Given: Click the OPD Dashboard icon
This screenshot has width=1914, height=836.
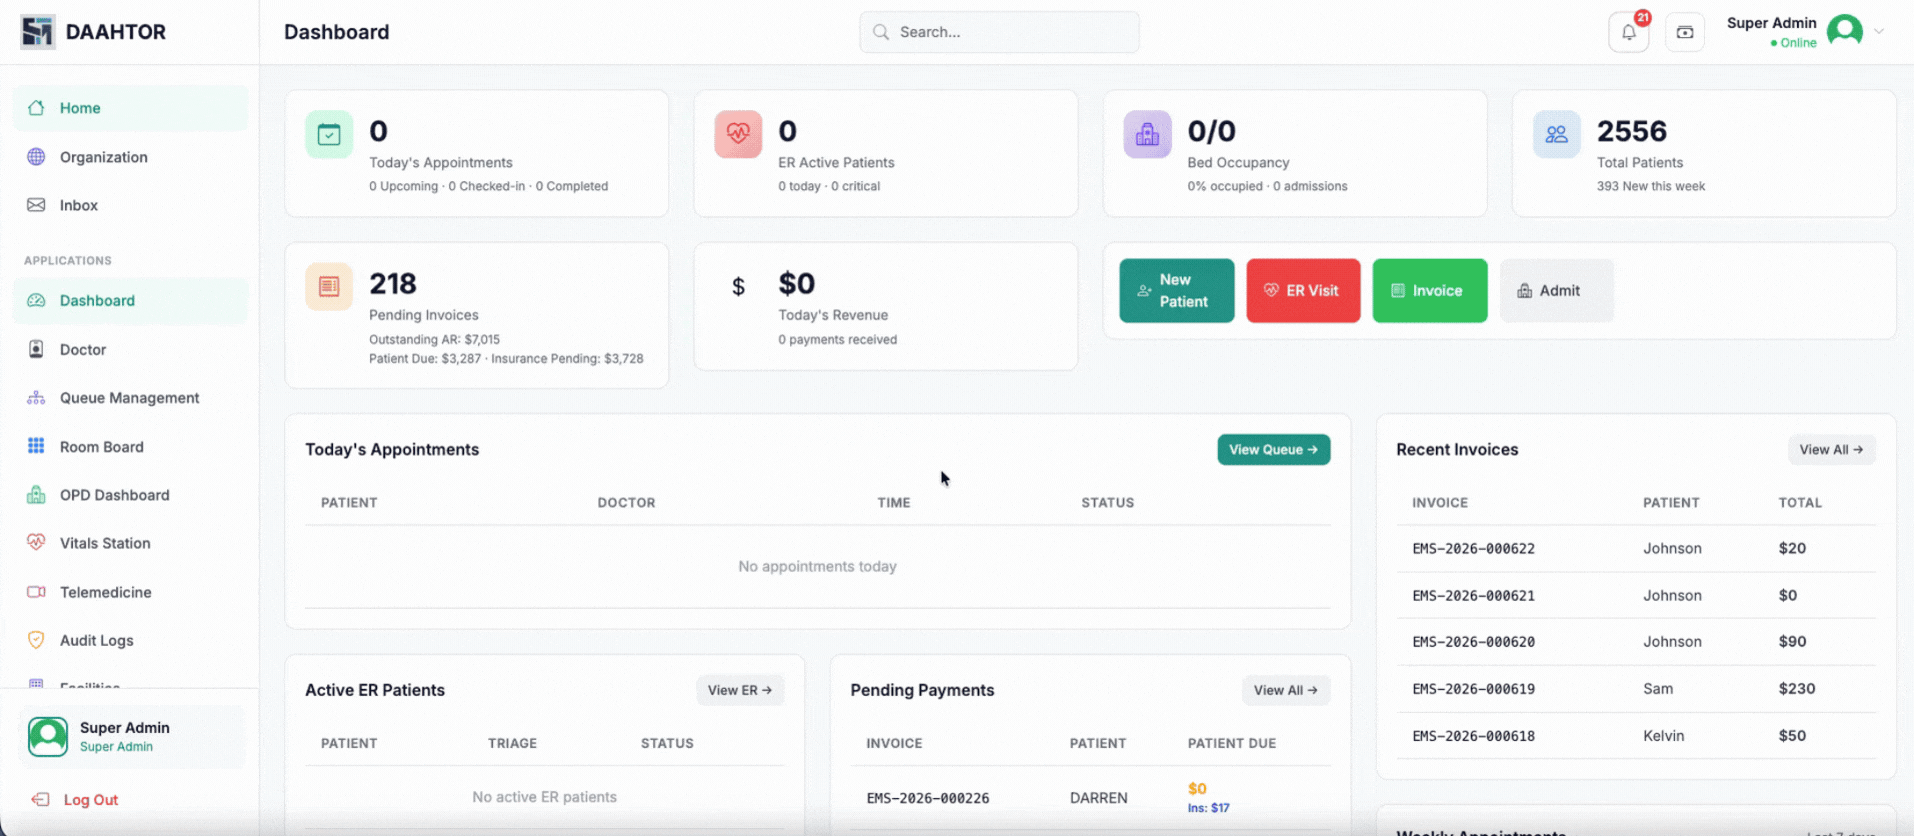Looking at the screenshot, I should tap(36, 495).
